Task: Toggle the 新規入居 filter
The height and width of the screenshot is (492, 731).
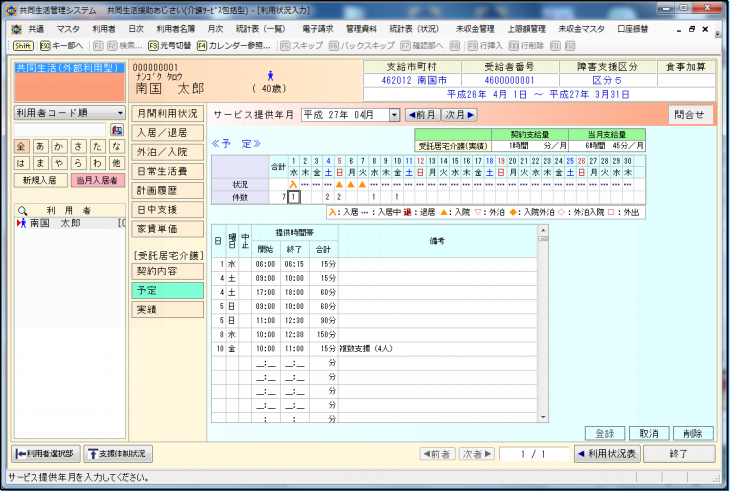Action: point(41,180)
